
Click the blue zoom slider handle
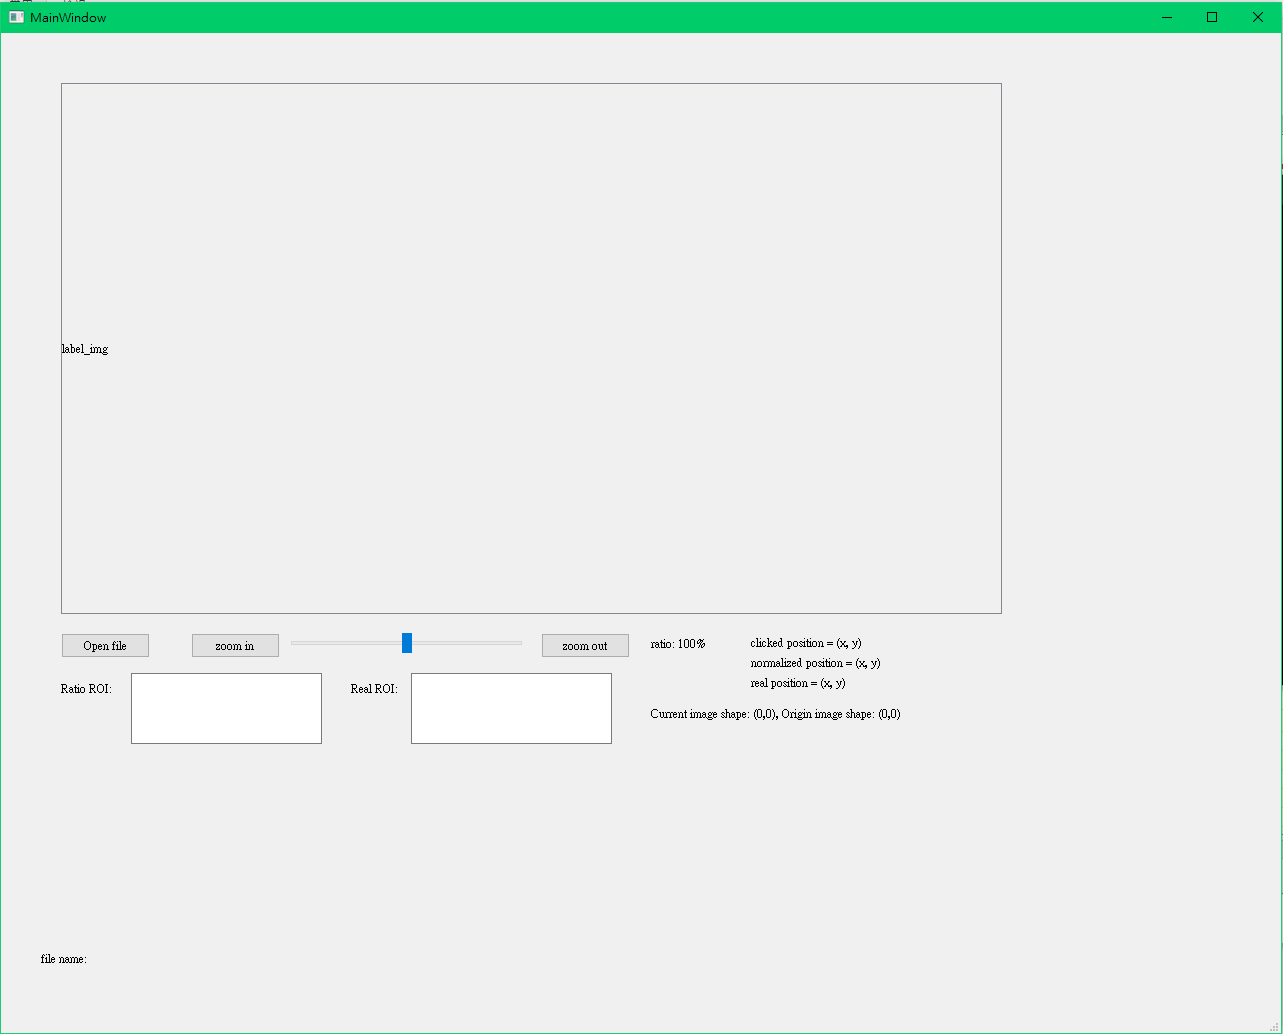(x=407, y=643)
